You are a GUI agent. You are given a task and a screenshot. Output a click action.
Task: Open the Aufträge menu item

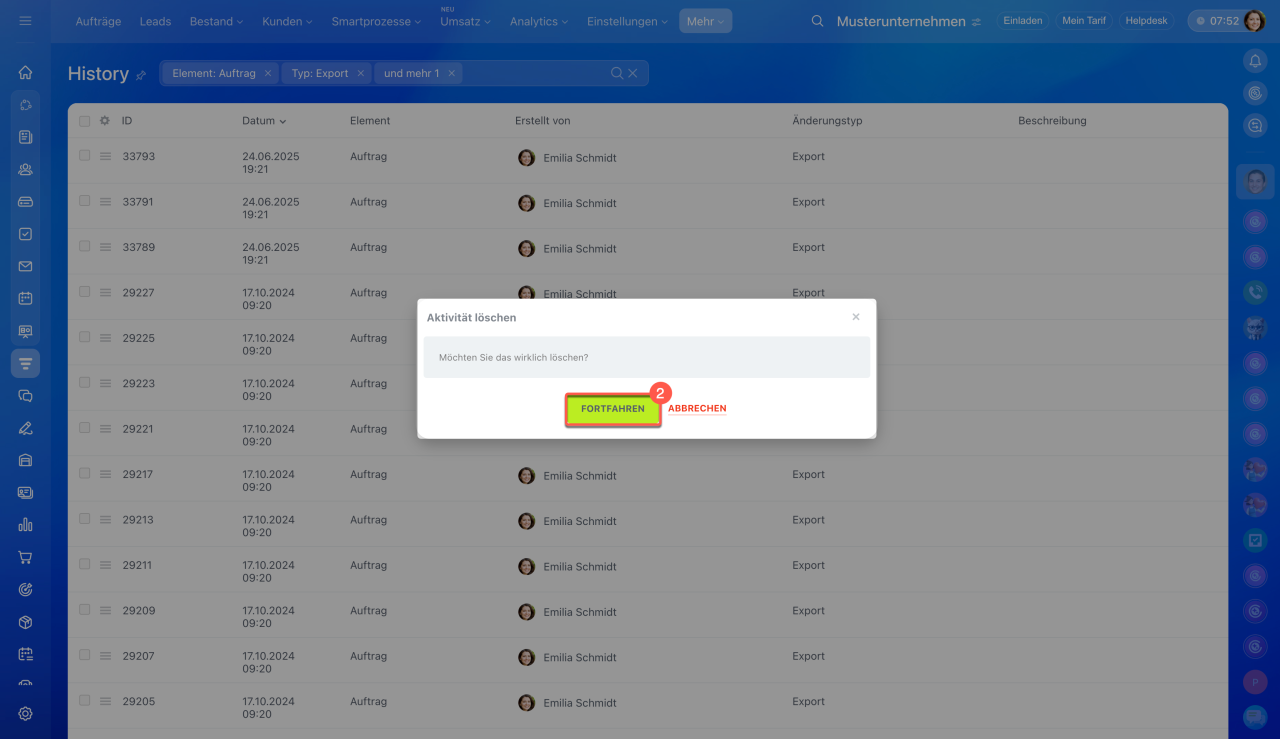coord(99,21)
